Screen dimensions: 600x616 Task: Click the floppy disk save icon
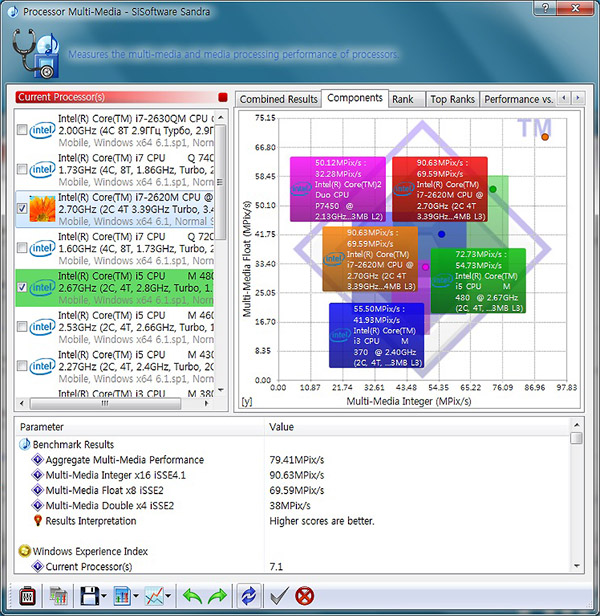90,596
